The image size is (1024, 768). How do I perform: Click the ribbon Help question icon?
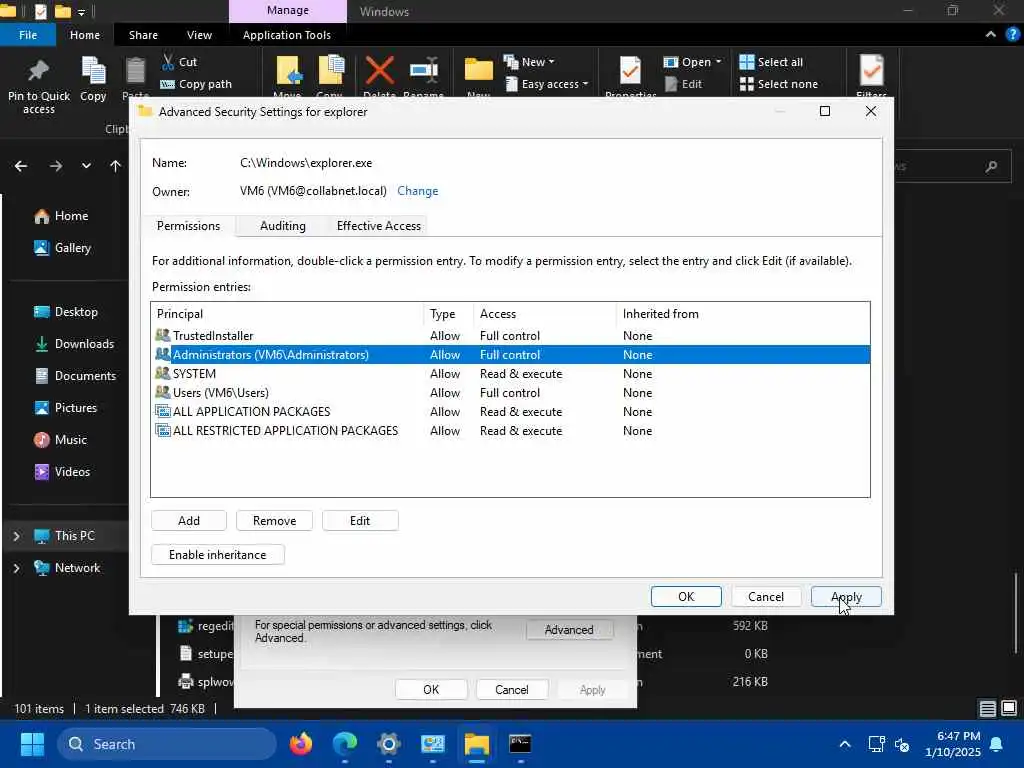point(1013,35)
